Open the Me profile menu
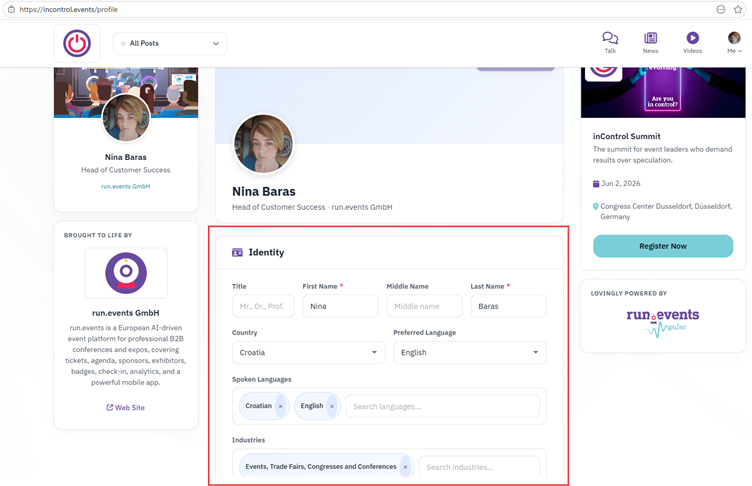Image resolution: width=752 pixels, height=486 pixels. point(734,42)
